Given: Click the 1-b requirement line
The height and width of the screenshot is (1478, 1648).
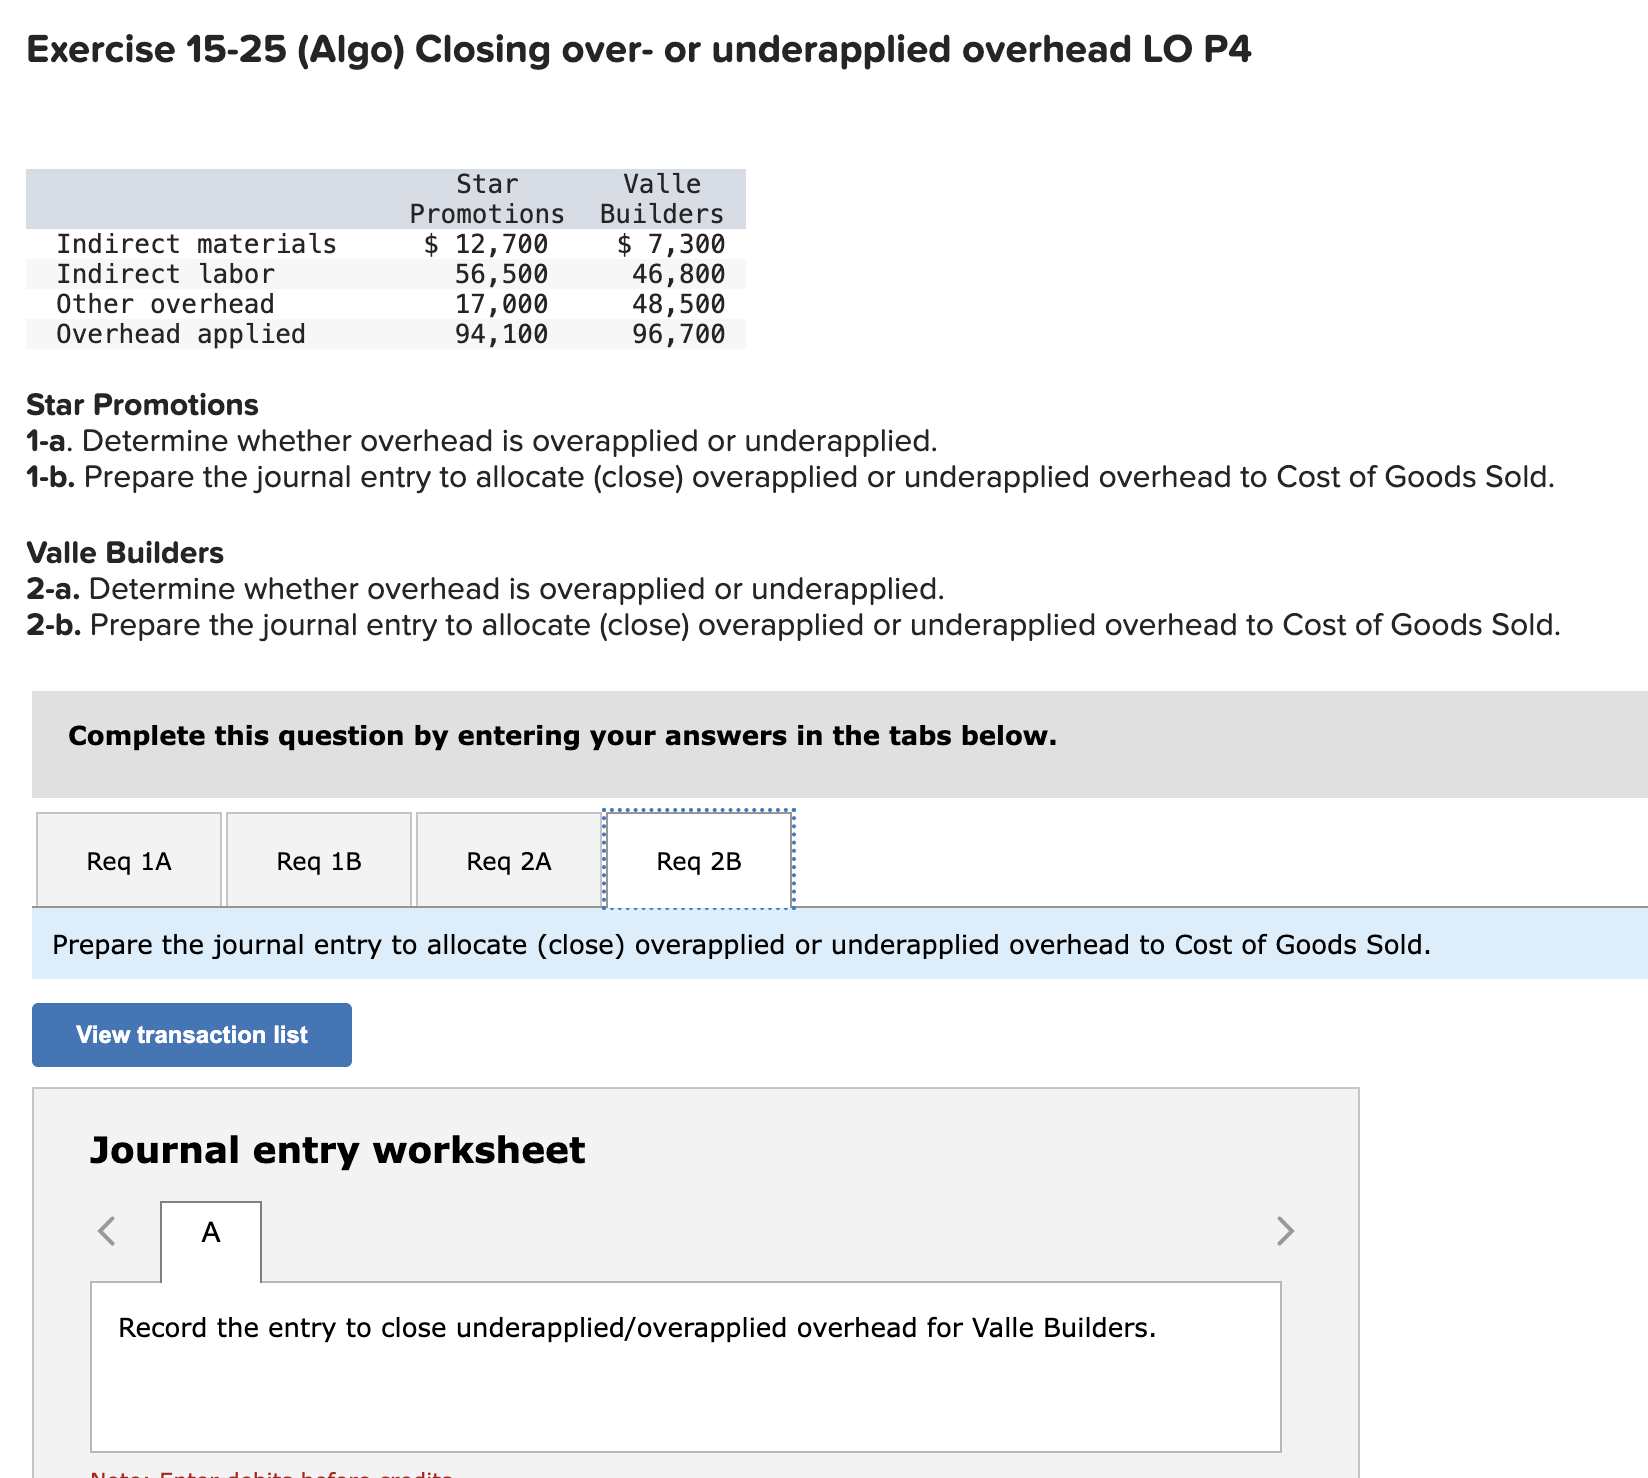Looking at the screenshot, I should point(790,477).
